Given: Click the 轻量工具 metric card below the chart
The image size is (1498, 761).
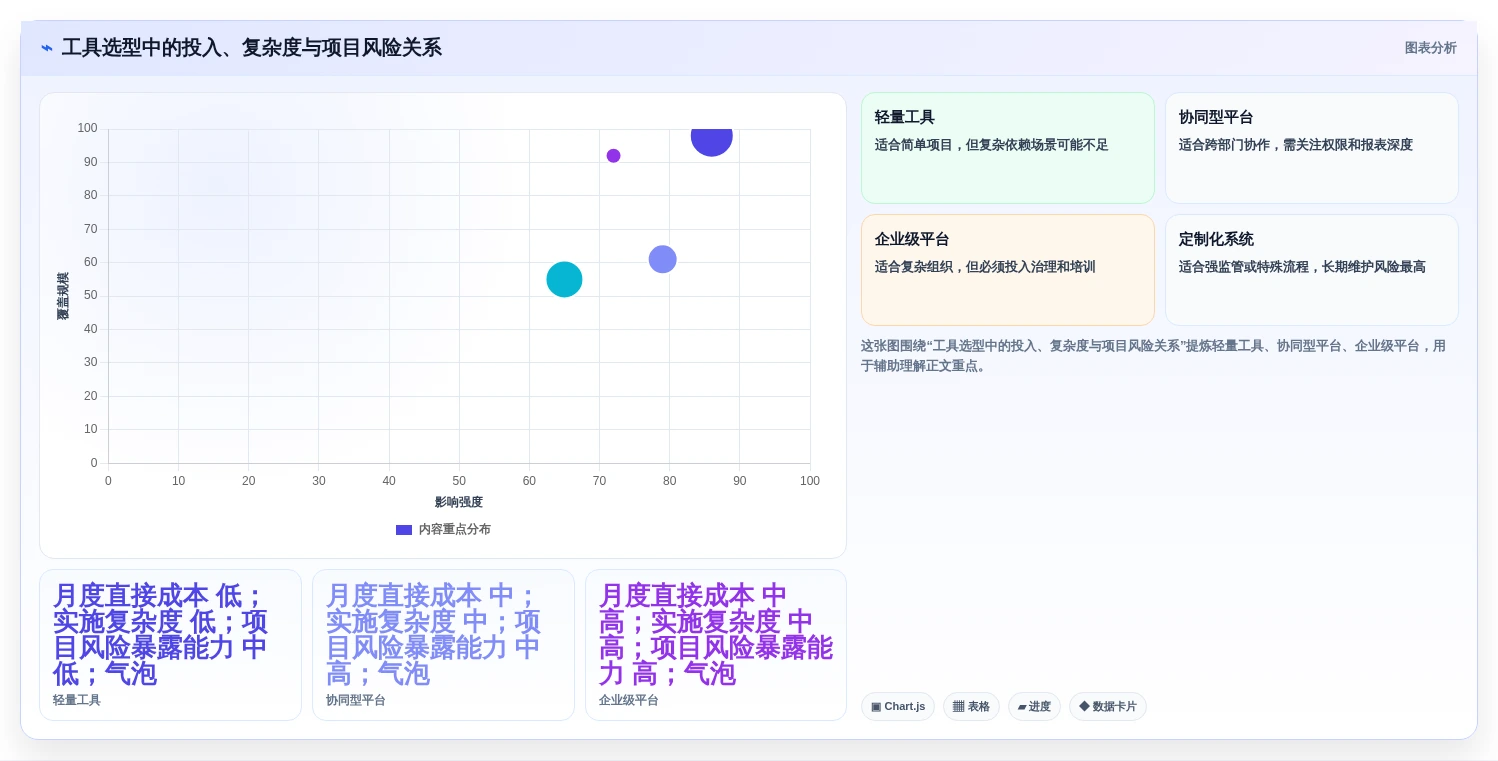Looking at the screenshot, I should (x=170, y=645).
